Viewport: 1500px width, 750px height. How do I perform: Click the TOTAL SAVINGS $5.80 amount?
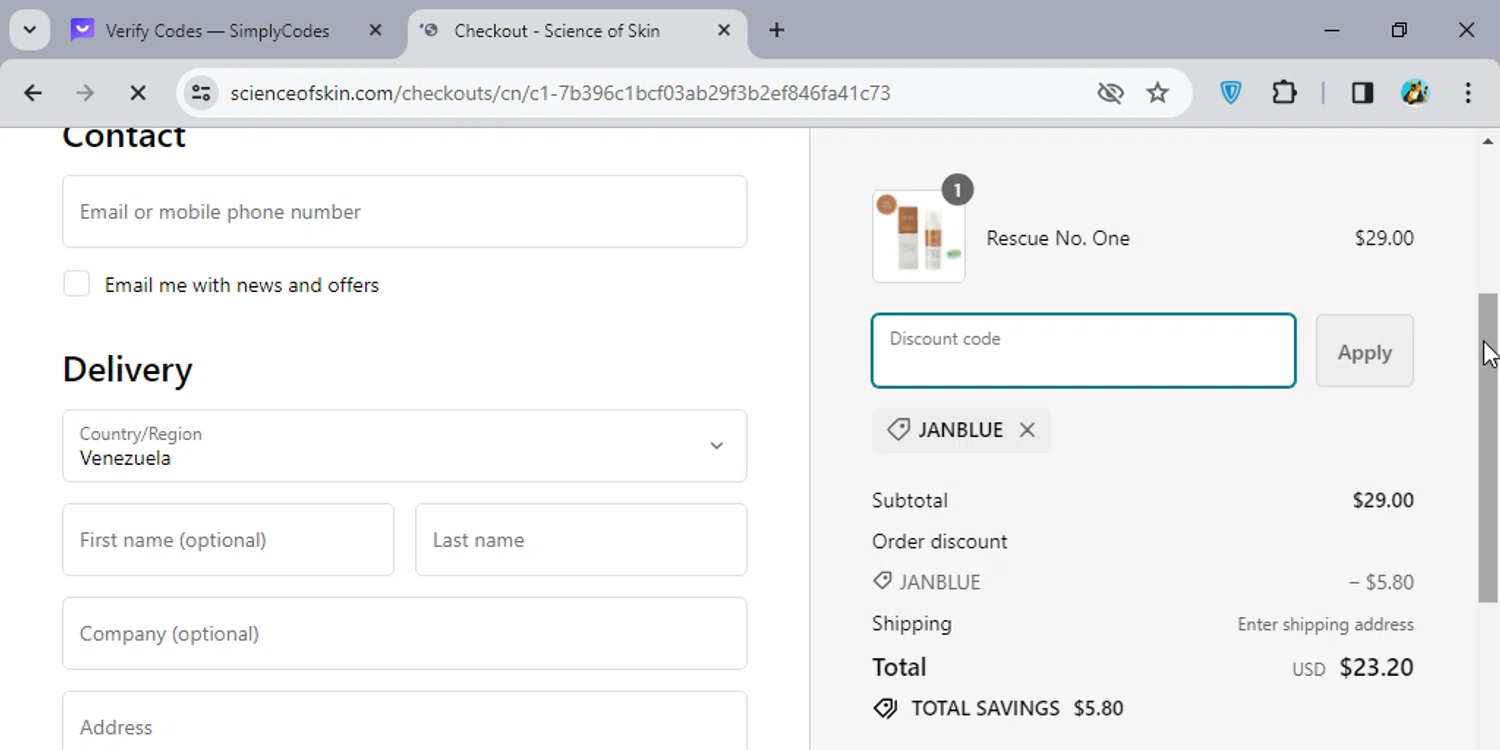click(1098, 708)
